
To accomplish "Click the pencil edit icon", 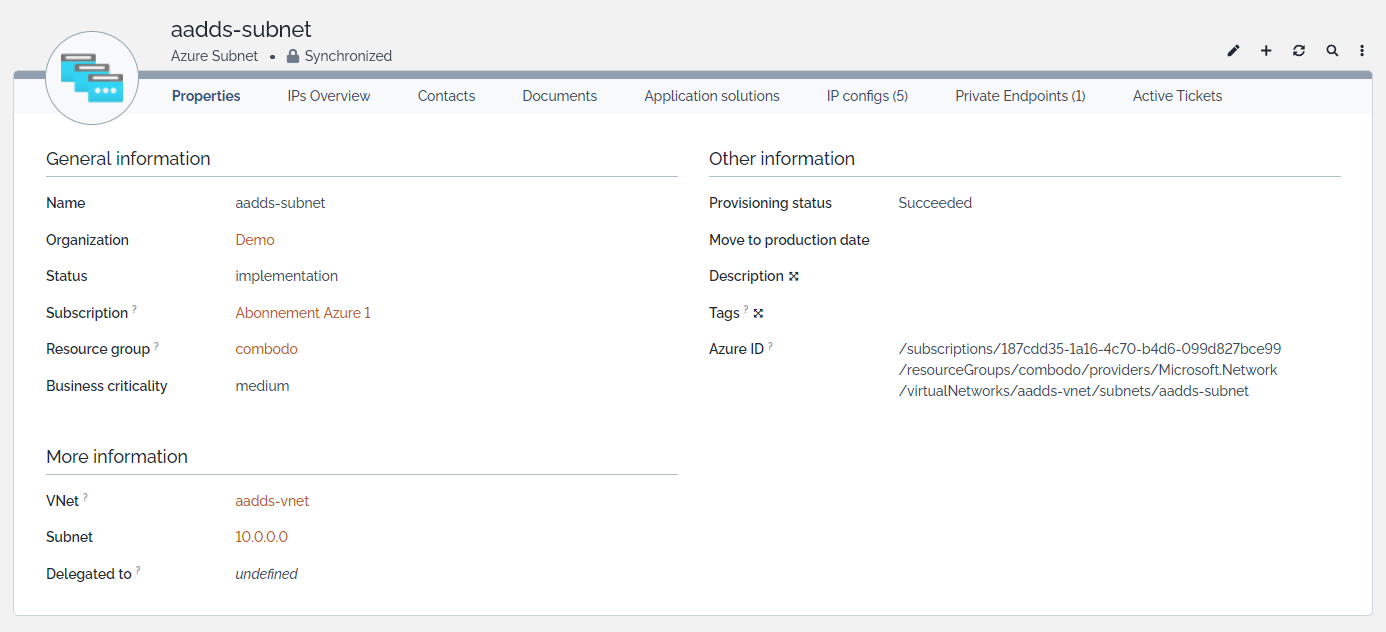I will click(x=1233, y=51).
